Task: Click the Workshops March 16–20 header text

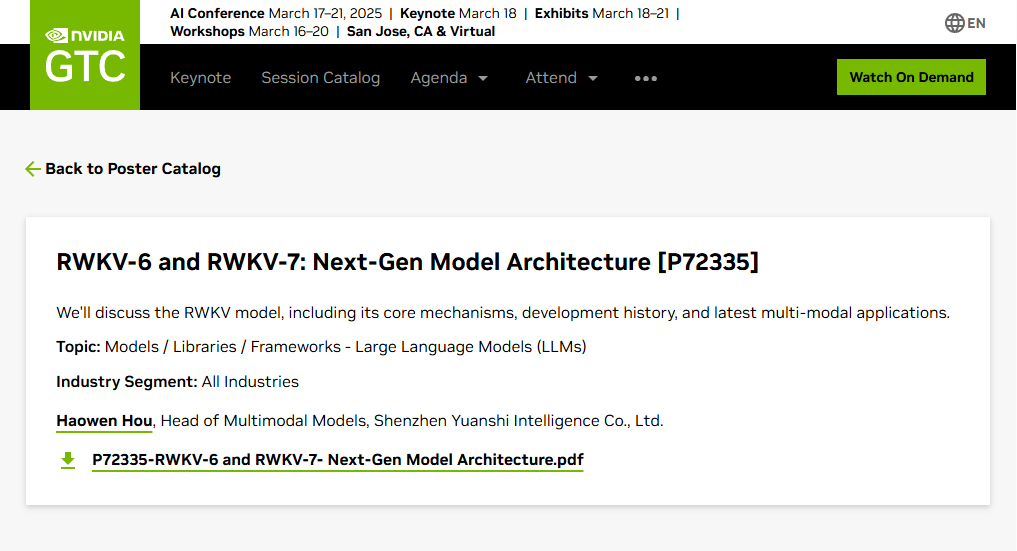Action: [x=250, y=31]
